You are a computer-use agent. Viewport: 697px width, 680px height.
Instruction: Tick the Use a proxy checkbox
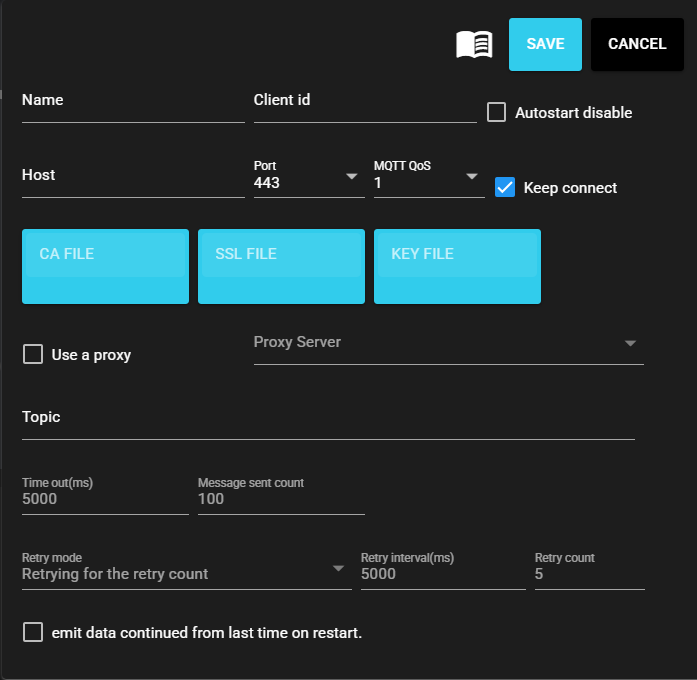pyautogui.click(x=33, y=354)
